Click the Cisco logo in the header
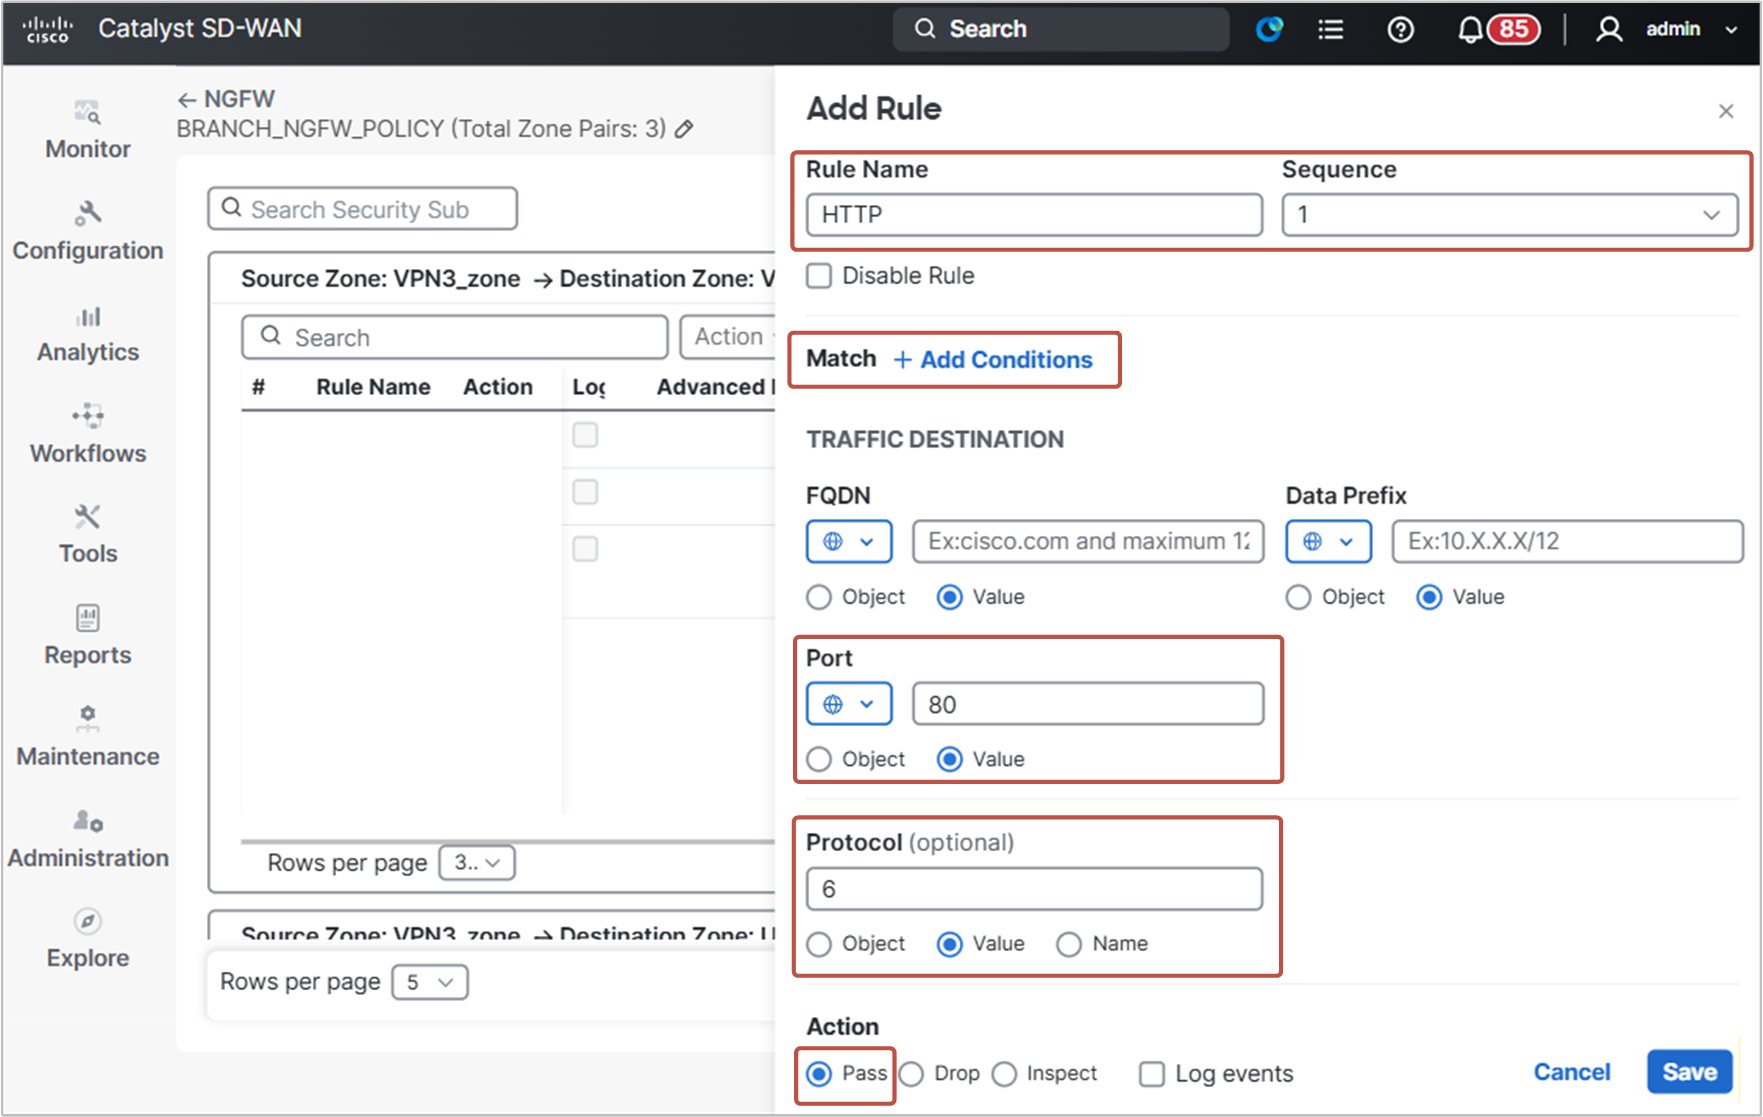Viewport: 1763px width, 1117px height. (x=47, y=29)
